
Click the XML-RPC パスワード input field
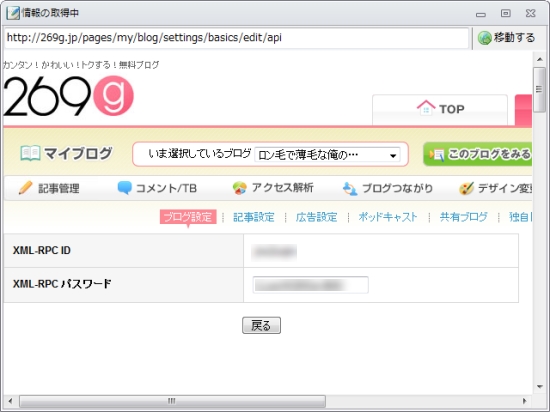310,285
